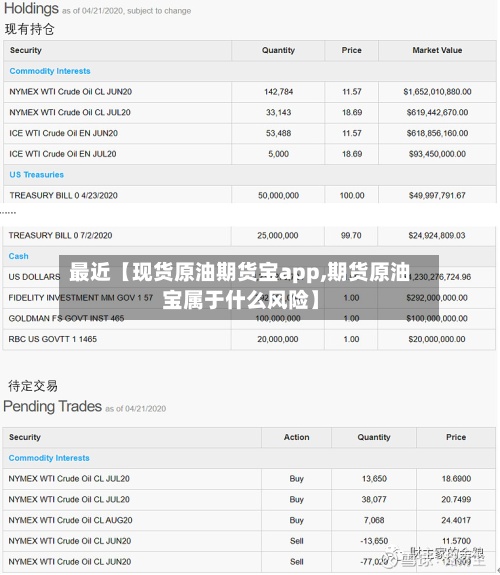This screenshot has height=575, width=500.
Task: Select the Pending Trades heading
Action: pyautogui.click(x=52, y=406)
